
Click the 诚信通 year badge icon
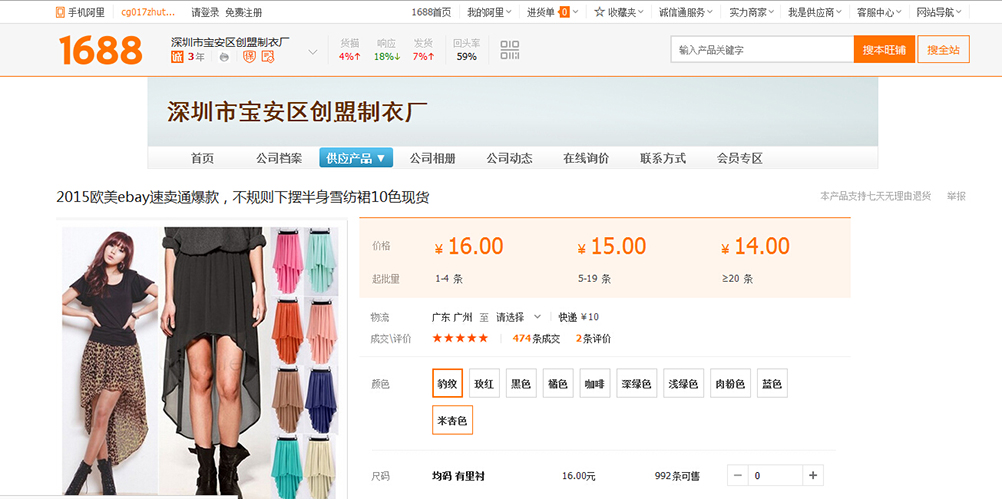pos(177,57)
